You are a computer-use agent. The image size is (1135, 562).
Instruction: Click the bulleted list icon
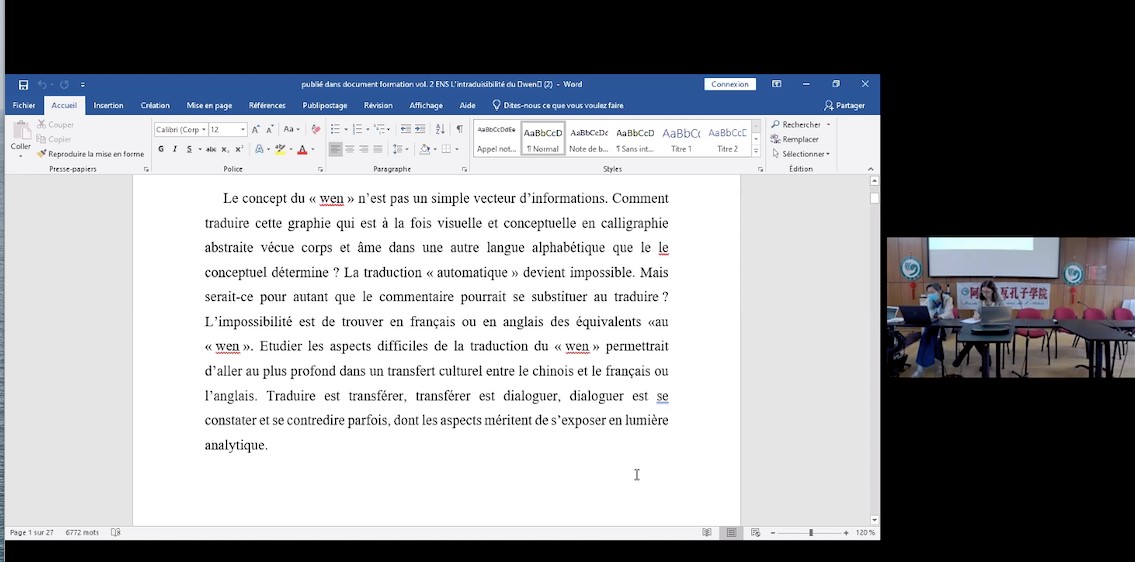(x=335, y=129)
